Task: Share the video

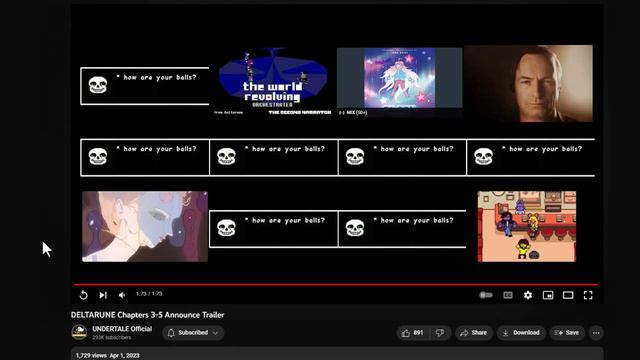Action: point(473,333)
